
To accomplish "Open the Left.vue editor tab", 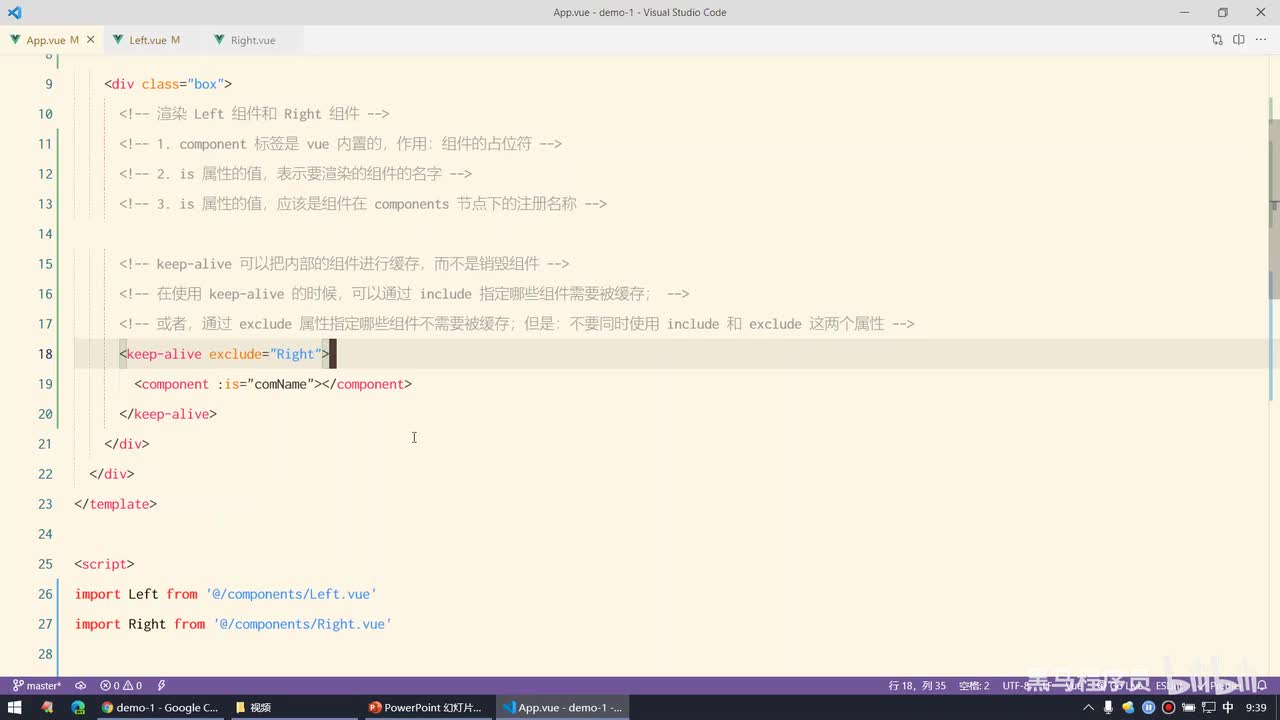I will click(153, 40).
